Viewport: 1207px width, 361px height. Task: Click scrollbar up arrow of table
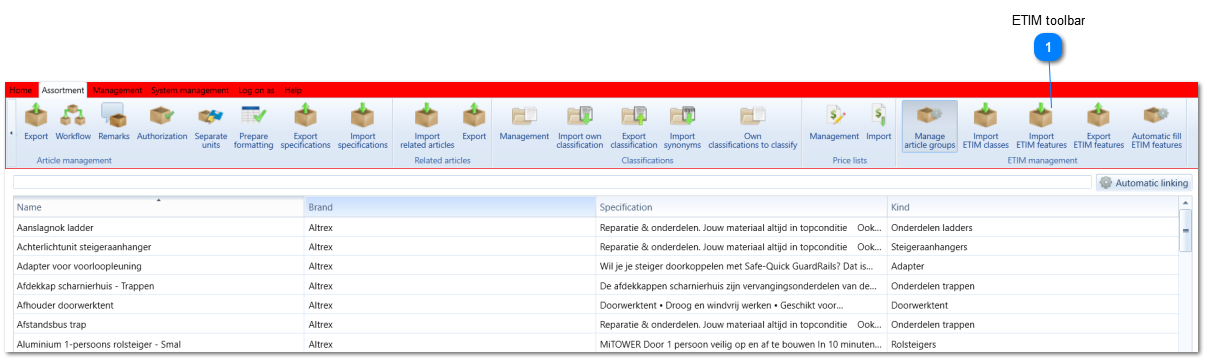pyautogui.click(x=1186, y=204)
